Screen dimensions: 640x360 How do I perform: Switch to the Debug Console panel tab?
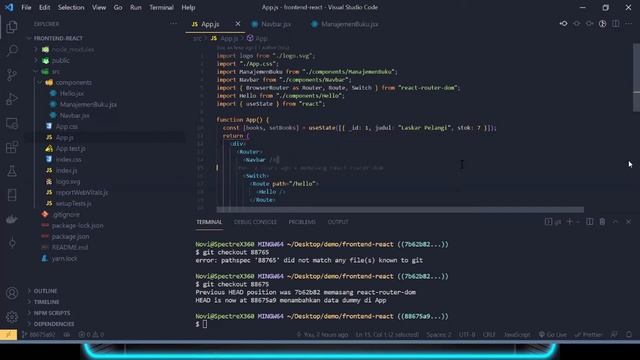[255, 222]
